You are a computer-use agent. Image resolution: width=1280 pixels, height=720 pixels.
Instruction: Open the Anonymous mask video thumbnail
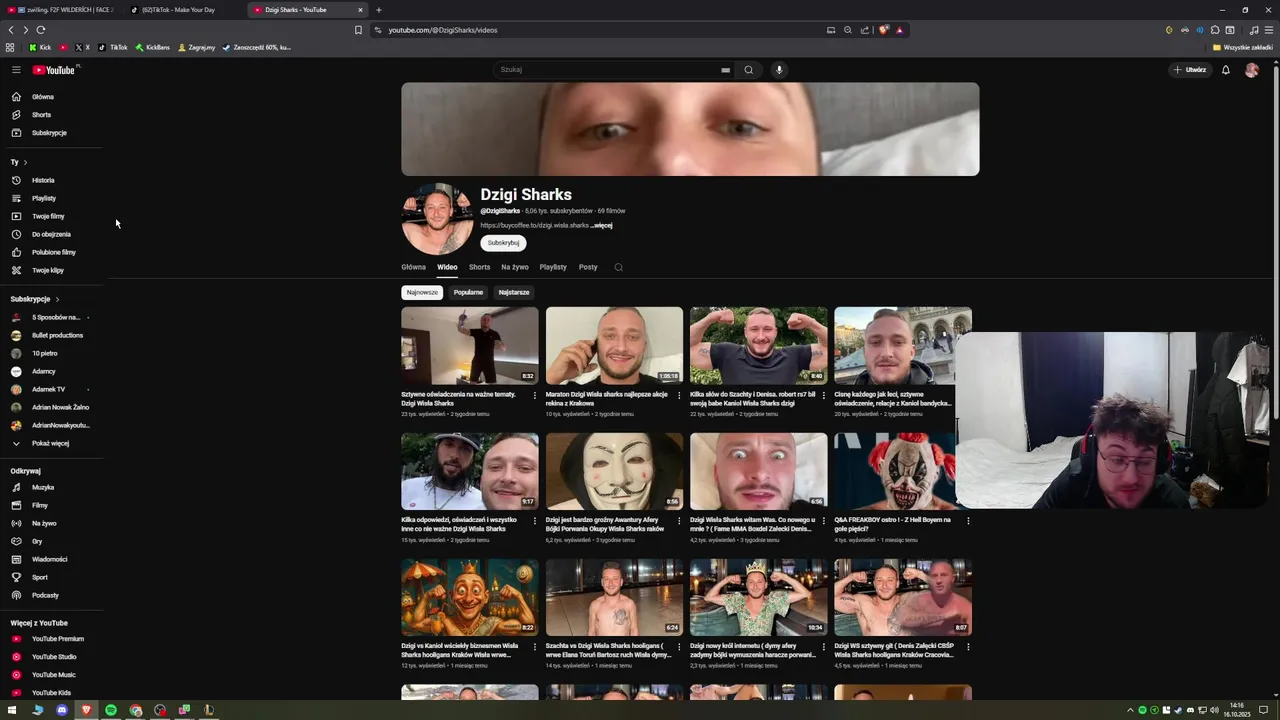[x=614, y=471]
